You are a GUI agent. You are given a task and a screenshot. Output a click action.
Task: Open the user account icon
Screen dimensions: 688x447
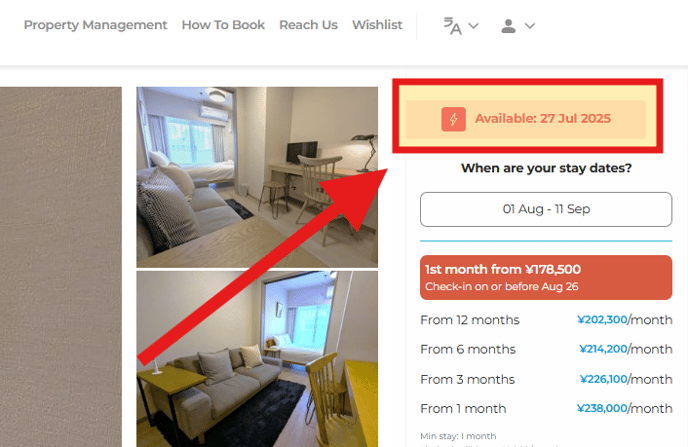[x=509, y=26]
